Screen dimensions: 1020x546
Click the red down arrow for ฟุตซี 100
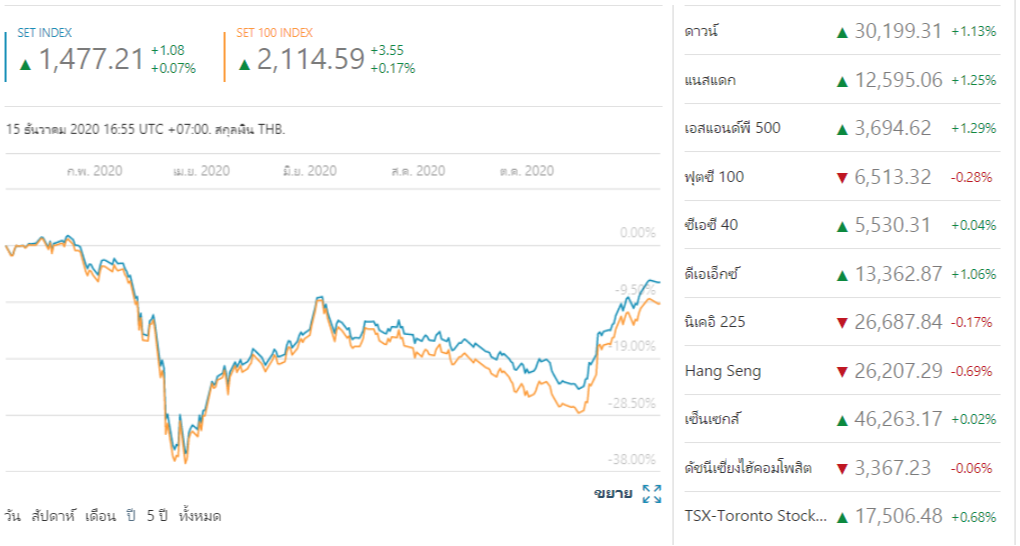(842, 178)
